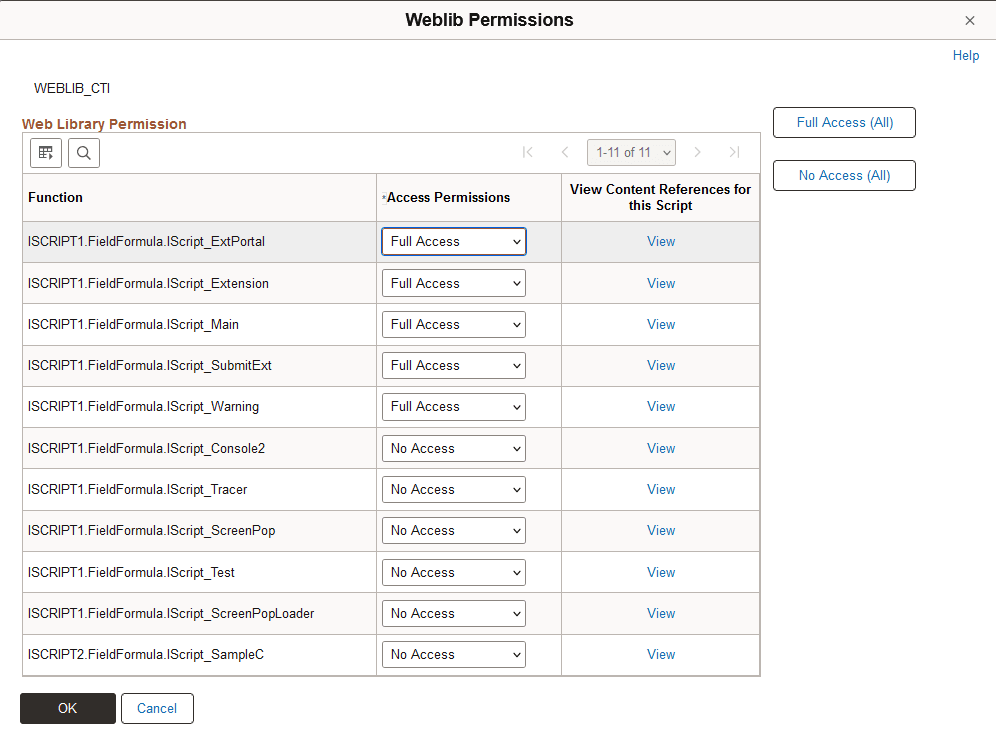View content references for IScript_Main
The width and height of the screenshot is (996, 731).
[660, 324]
